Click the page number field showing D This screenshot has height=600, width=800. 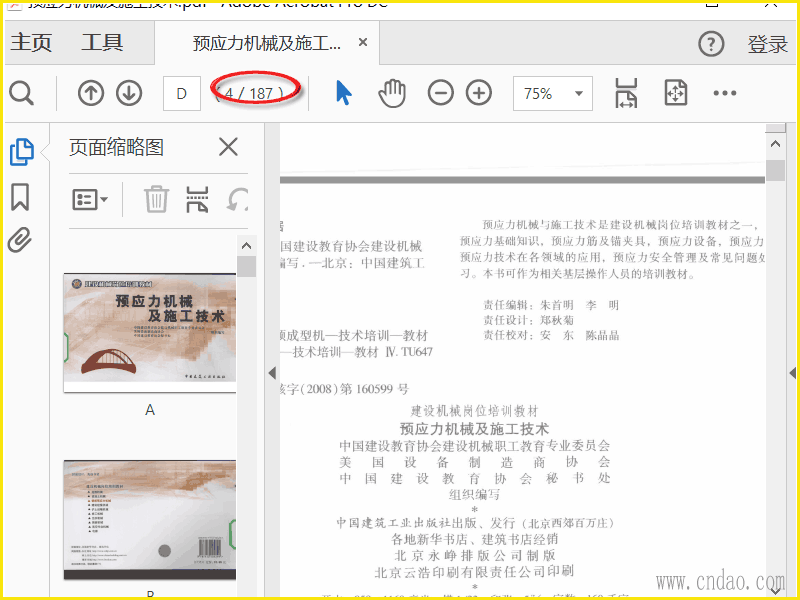click(182, 93)
